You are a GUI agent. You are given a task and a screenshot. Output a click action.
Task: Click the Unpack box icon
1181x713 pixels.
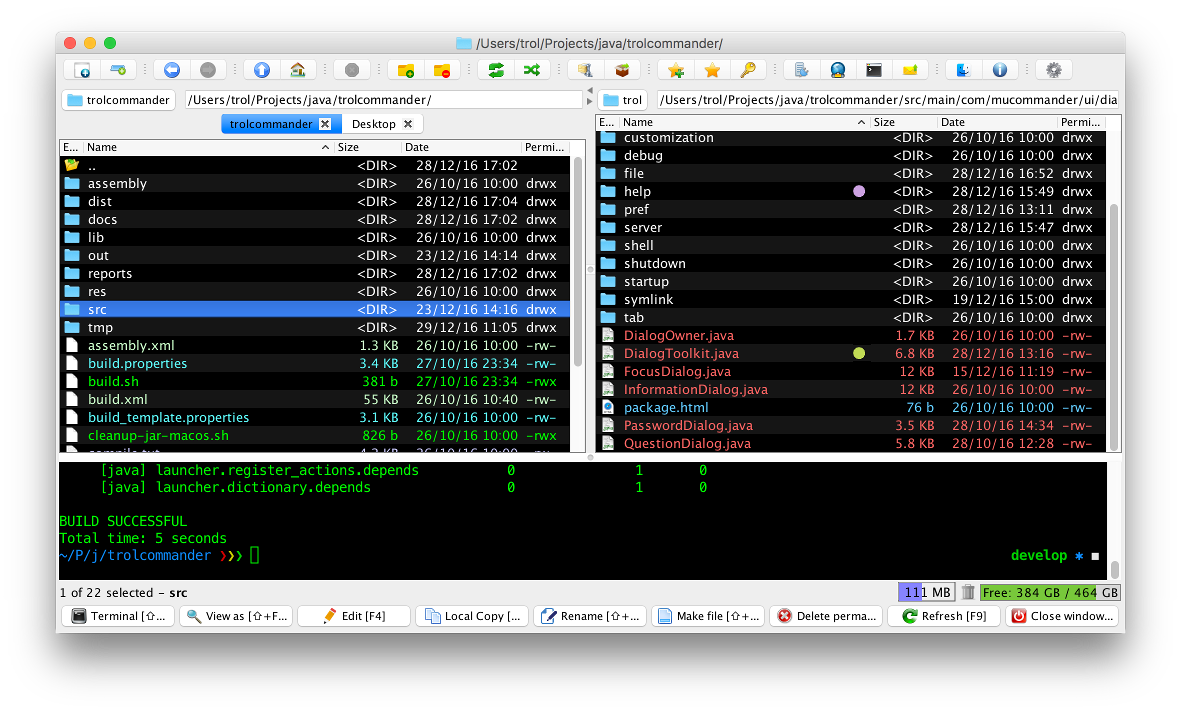621,70
